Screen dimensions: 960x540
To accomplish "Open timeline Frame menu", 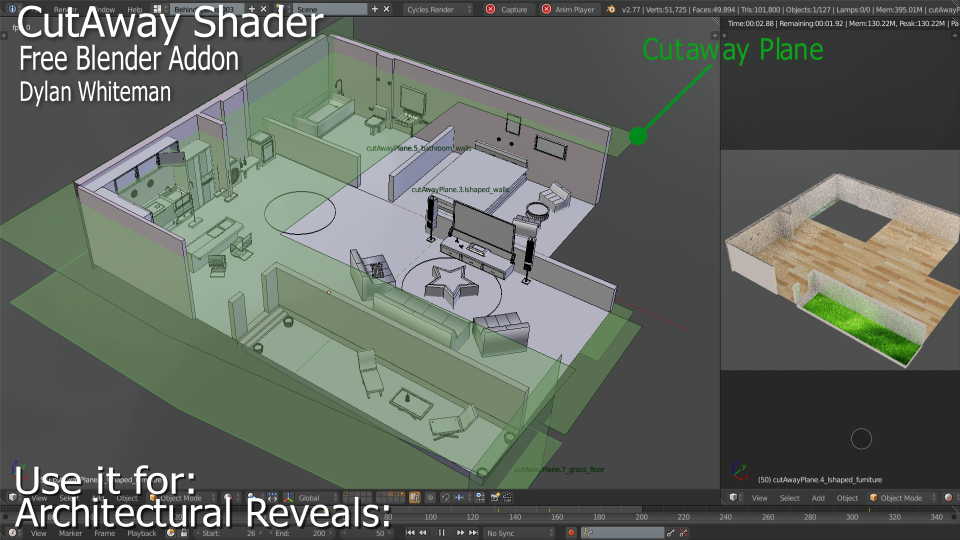I will click(105, 534).
